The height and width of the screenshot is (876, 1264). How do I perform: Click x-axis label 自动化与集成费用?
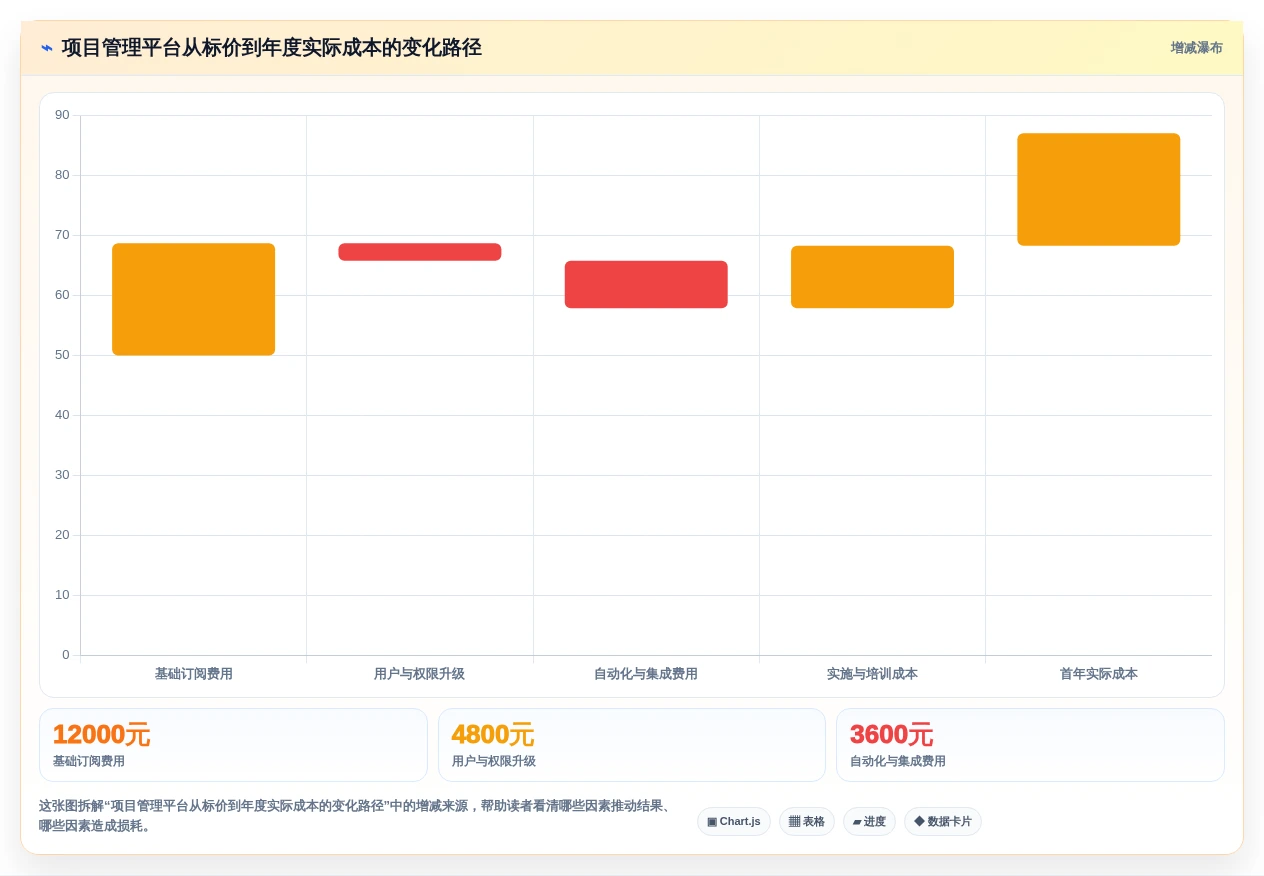646,674
